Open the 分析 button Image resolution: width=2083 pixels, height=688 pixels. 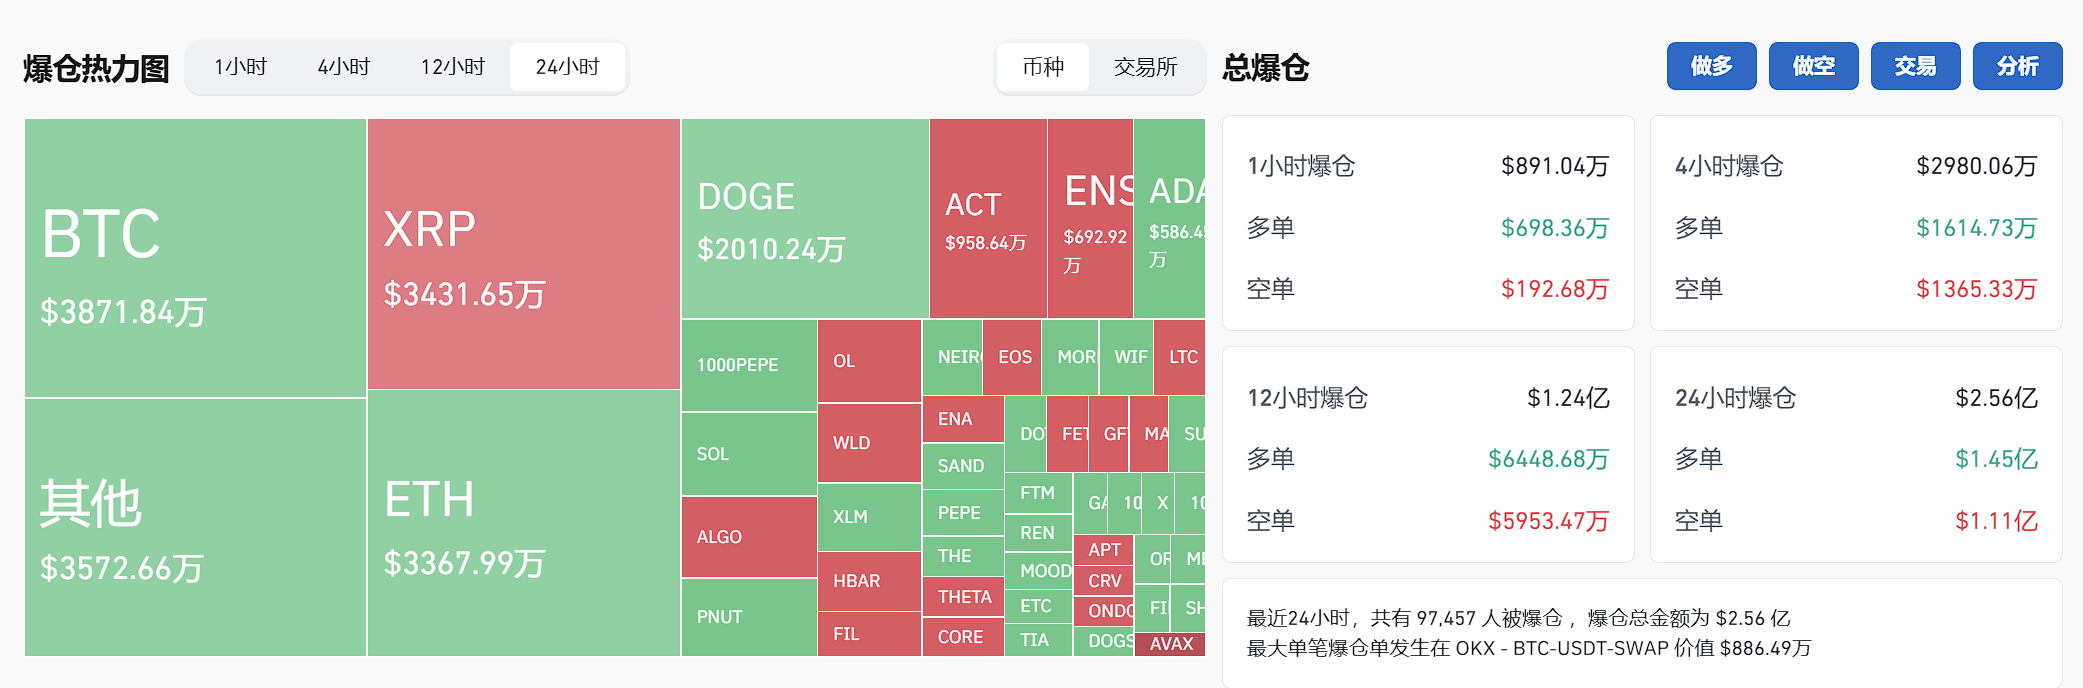coord(2018,66)
